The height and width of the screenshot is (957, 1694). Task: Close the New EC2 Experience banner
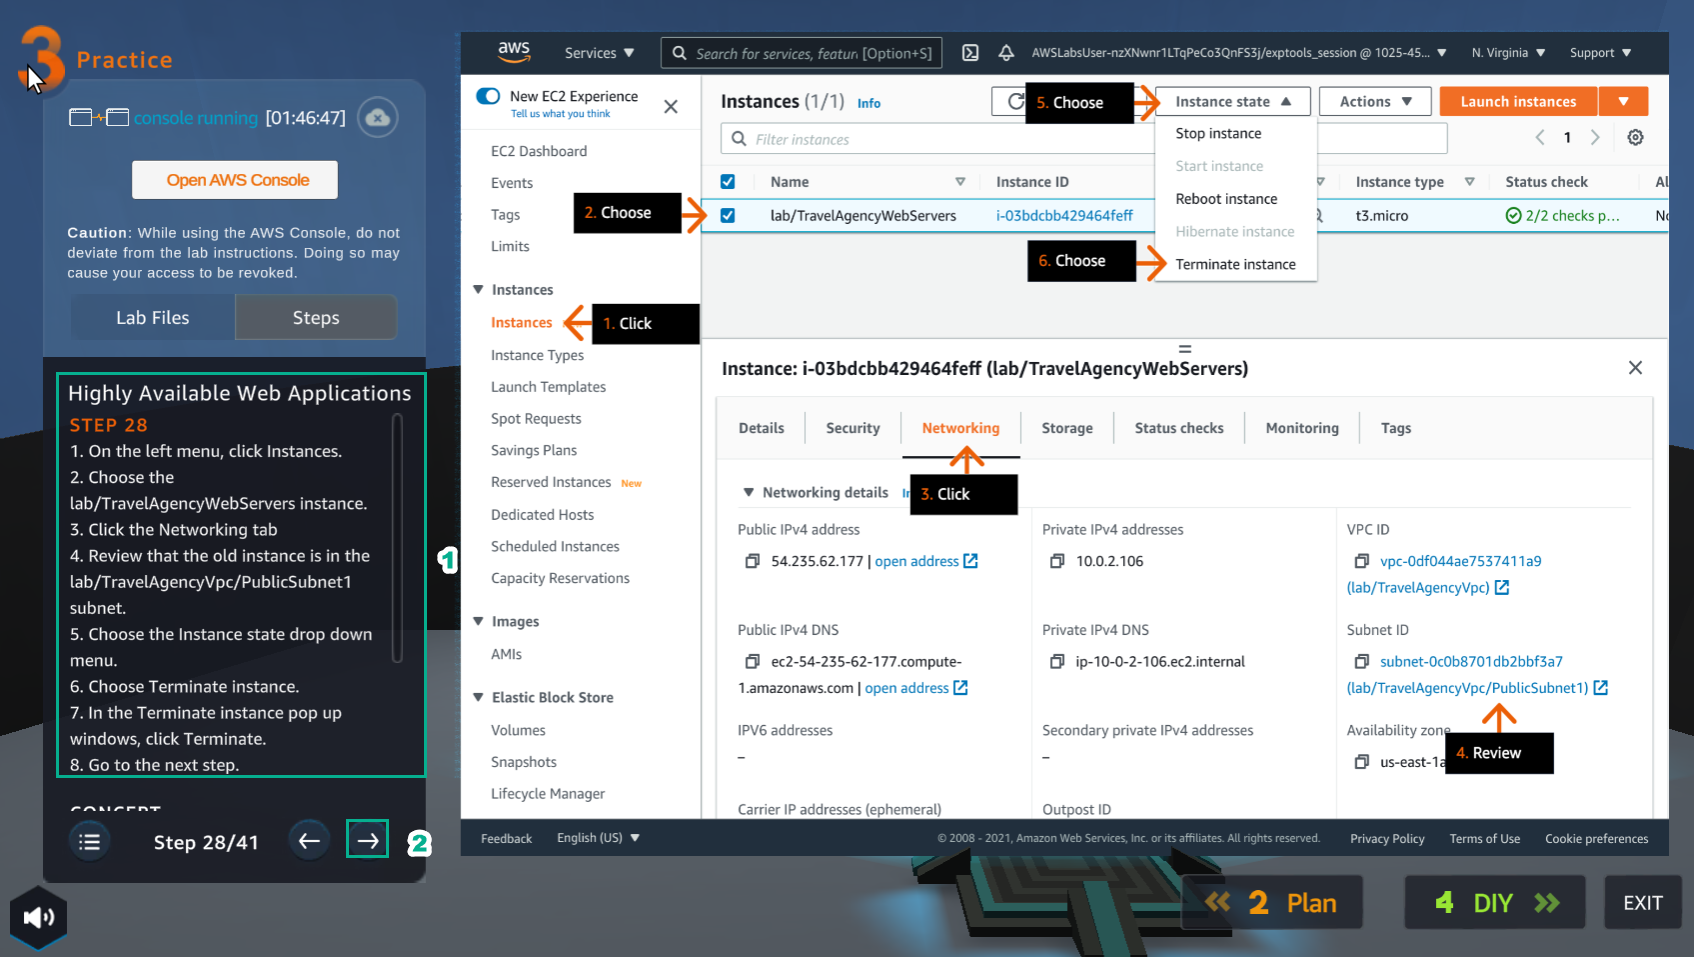671,106
